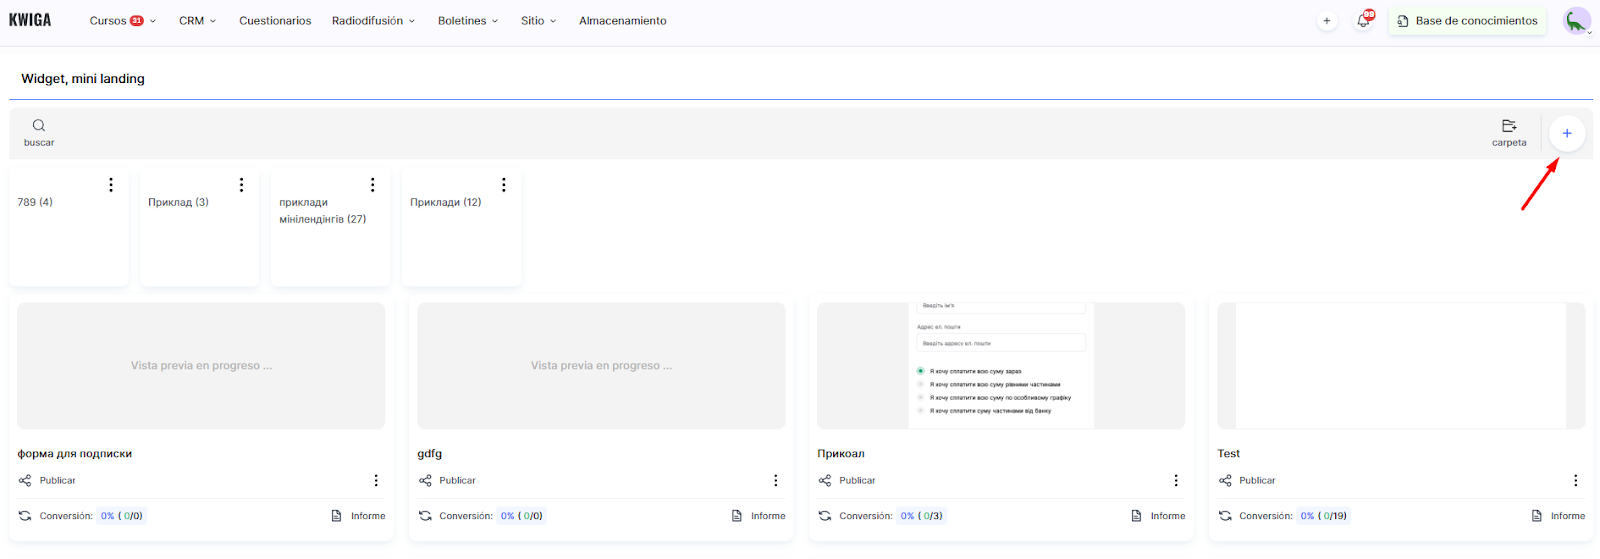Screen dimensions: 1600x559
Task: Open three-dot menu on folder 789
Action: 111,185
